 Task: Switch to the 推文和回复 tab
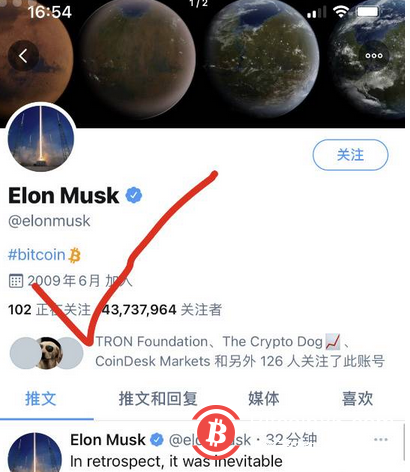pos(158,399)
